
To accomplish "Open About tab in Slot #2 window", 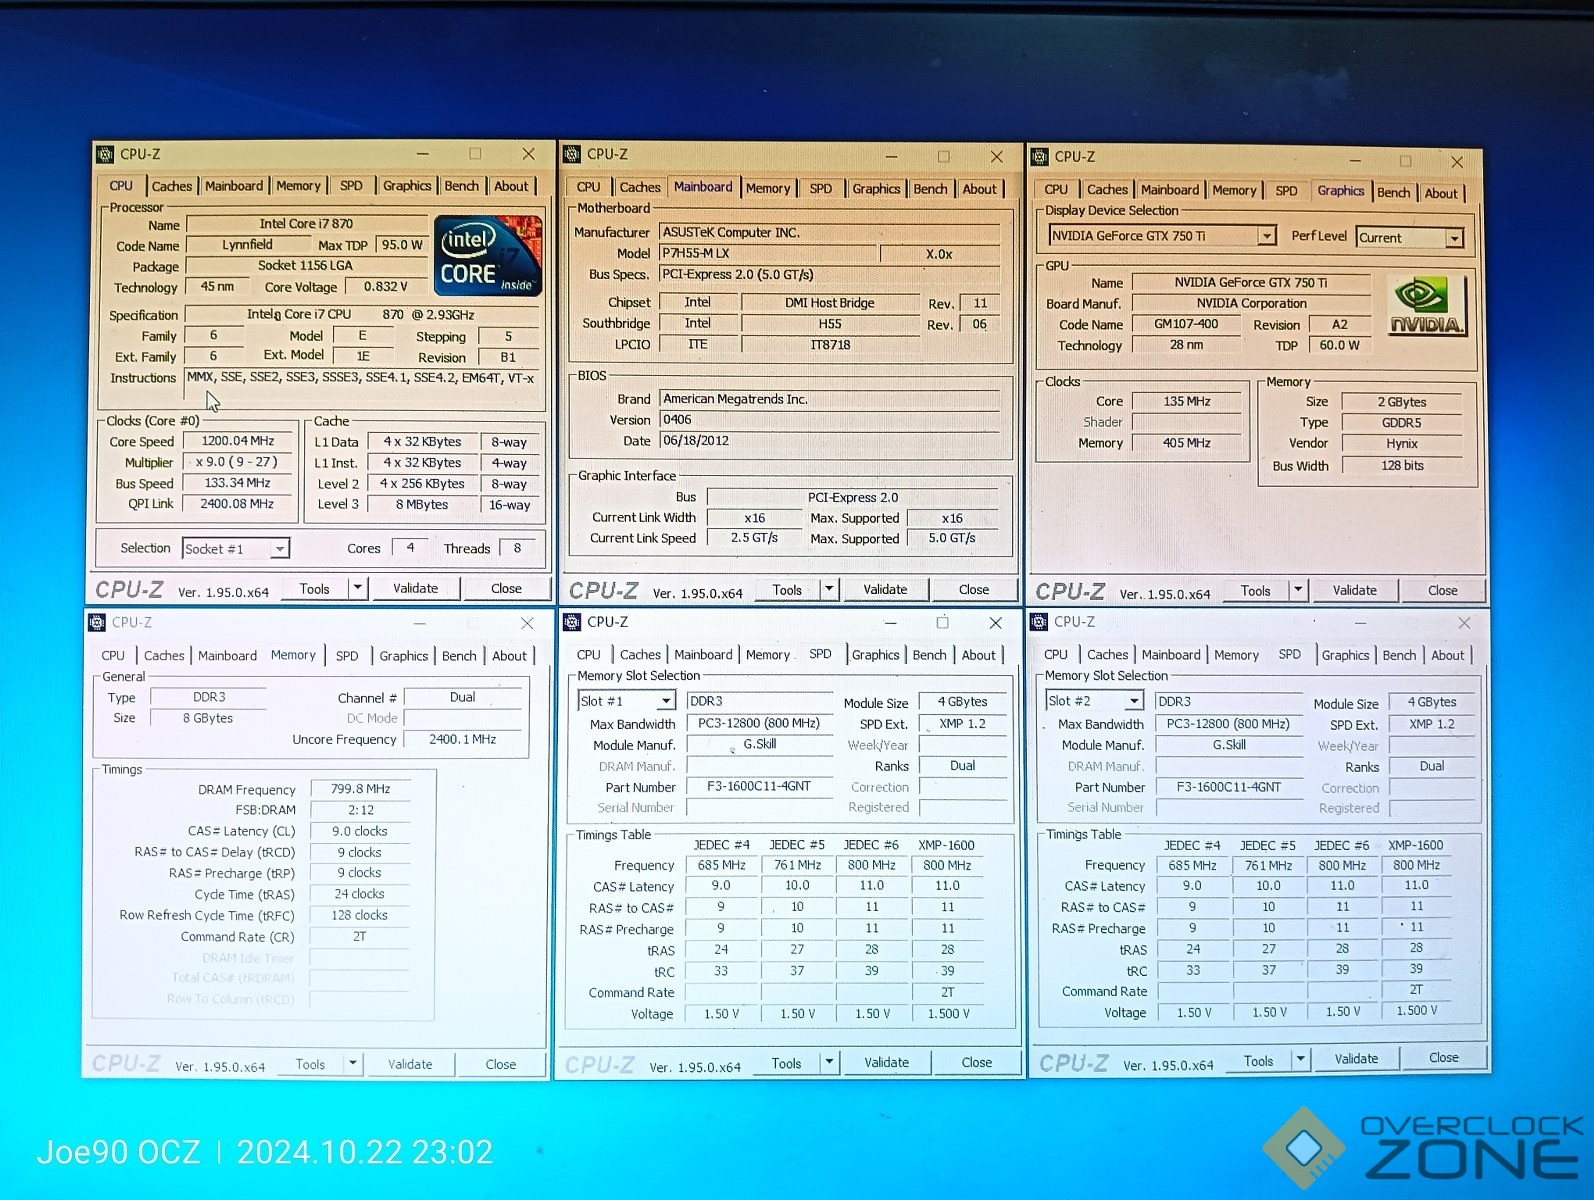I will click(x=1447, y=655).
